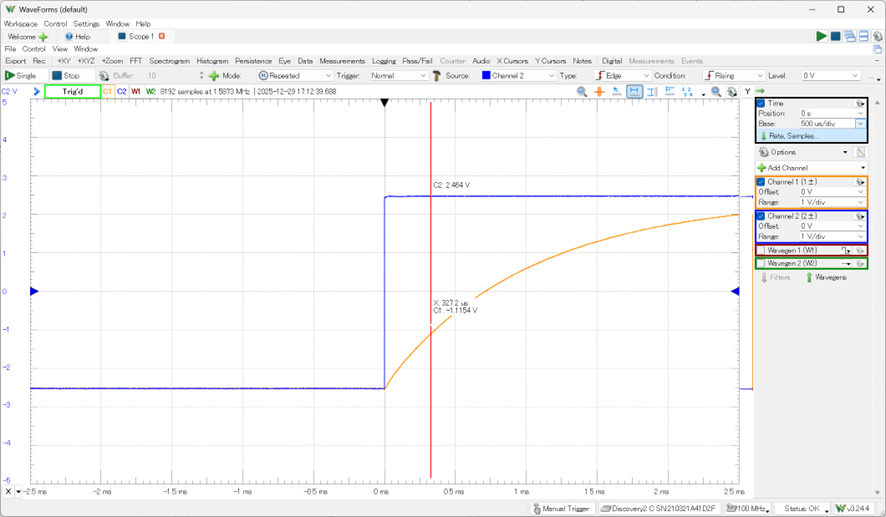
Task: Click the magnifier zoom icon above plot
Action: coord(582,91)
